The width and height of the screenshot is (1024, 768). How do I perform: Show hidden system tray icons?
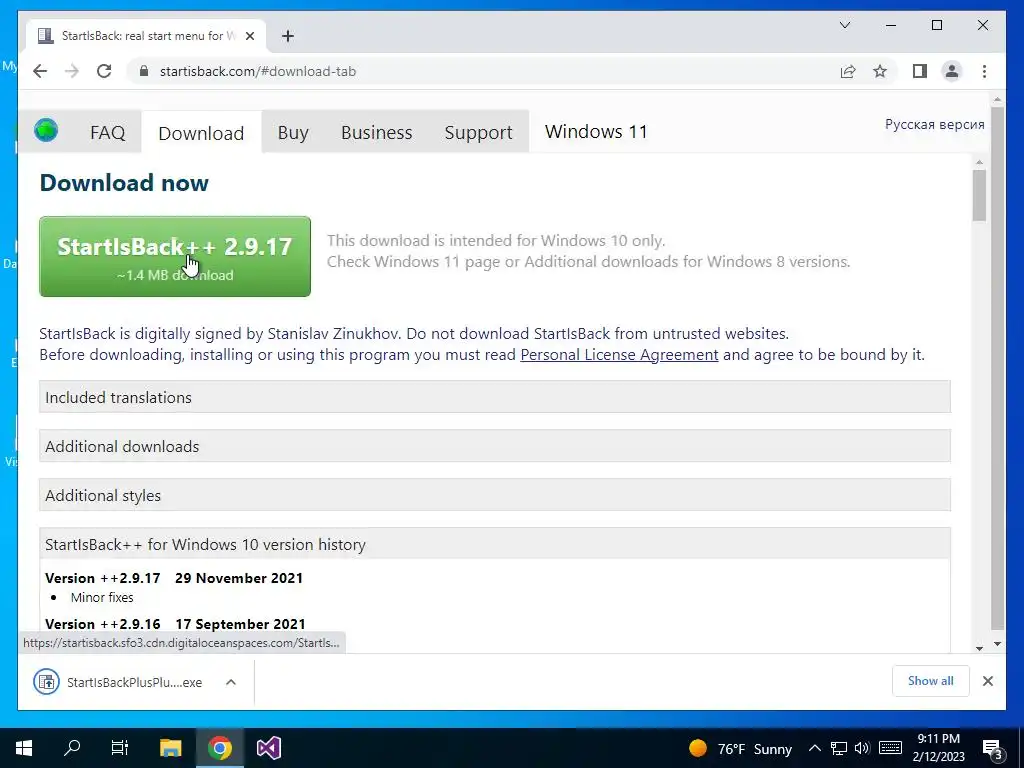pyautogui.click(x=814, y=748)
